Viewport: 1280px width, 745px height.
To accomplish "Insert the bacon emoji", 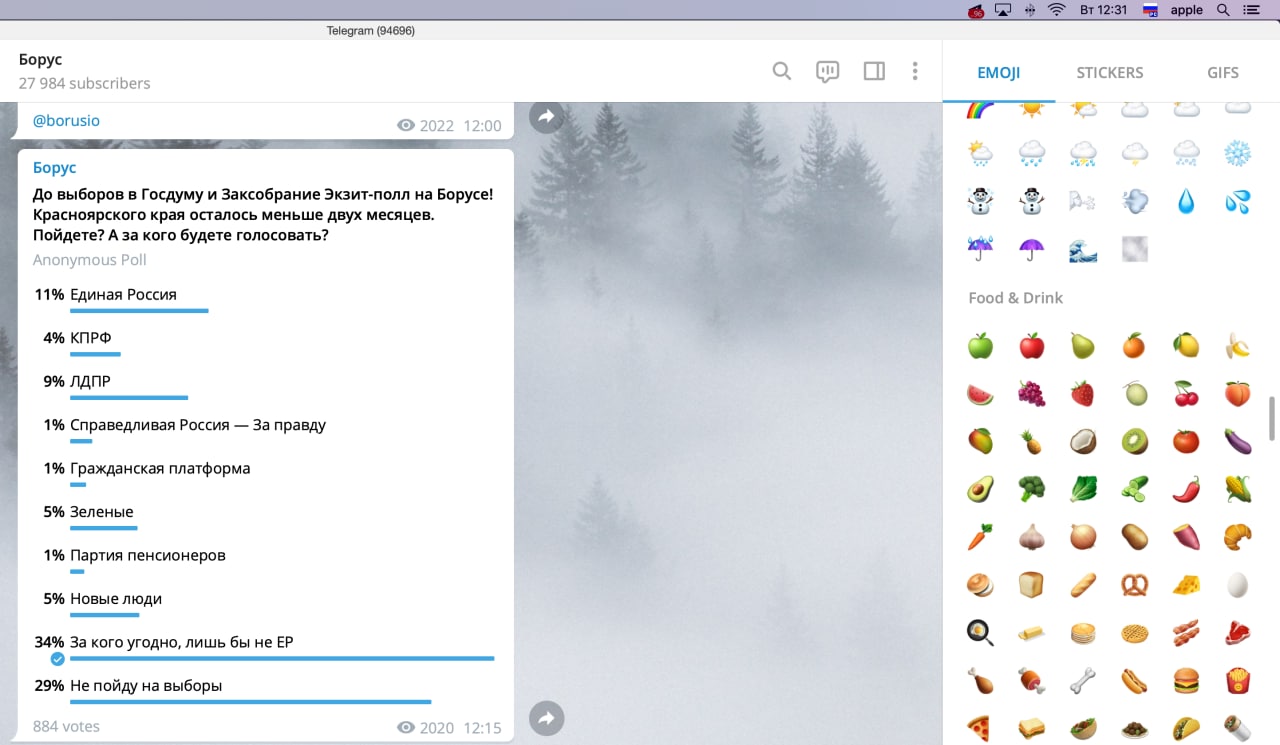I will (1186, 632).
